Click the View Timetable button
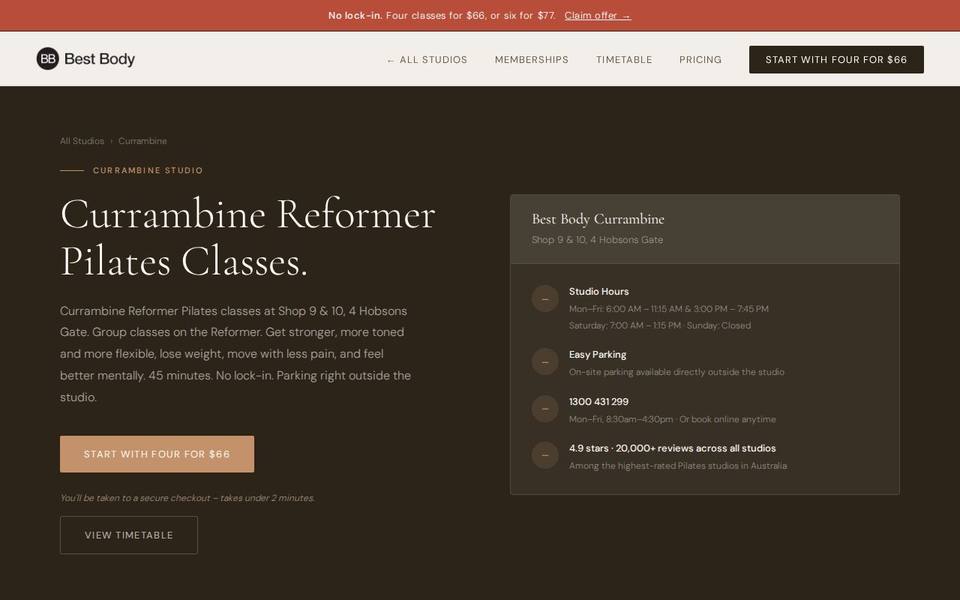Image resolution: width=960 pixels, height=600 pixels. (x=129, y=535)
